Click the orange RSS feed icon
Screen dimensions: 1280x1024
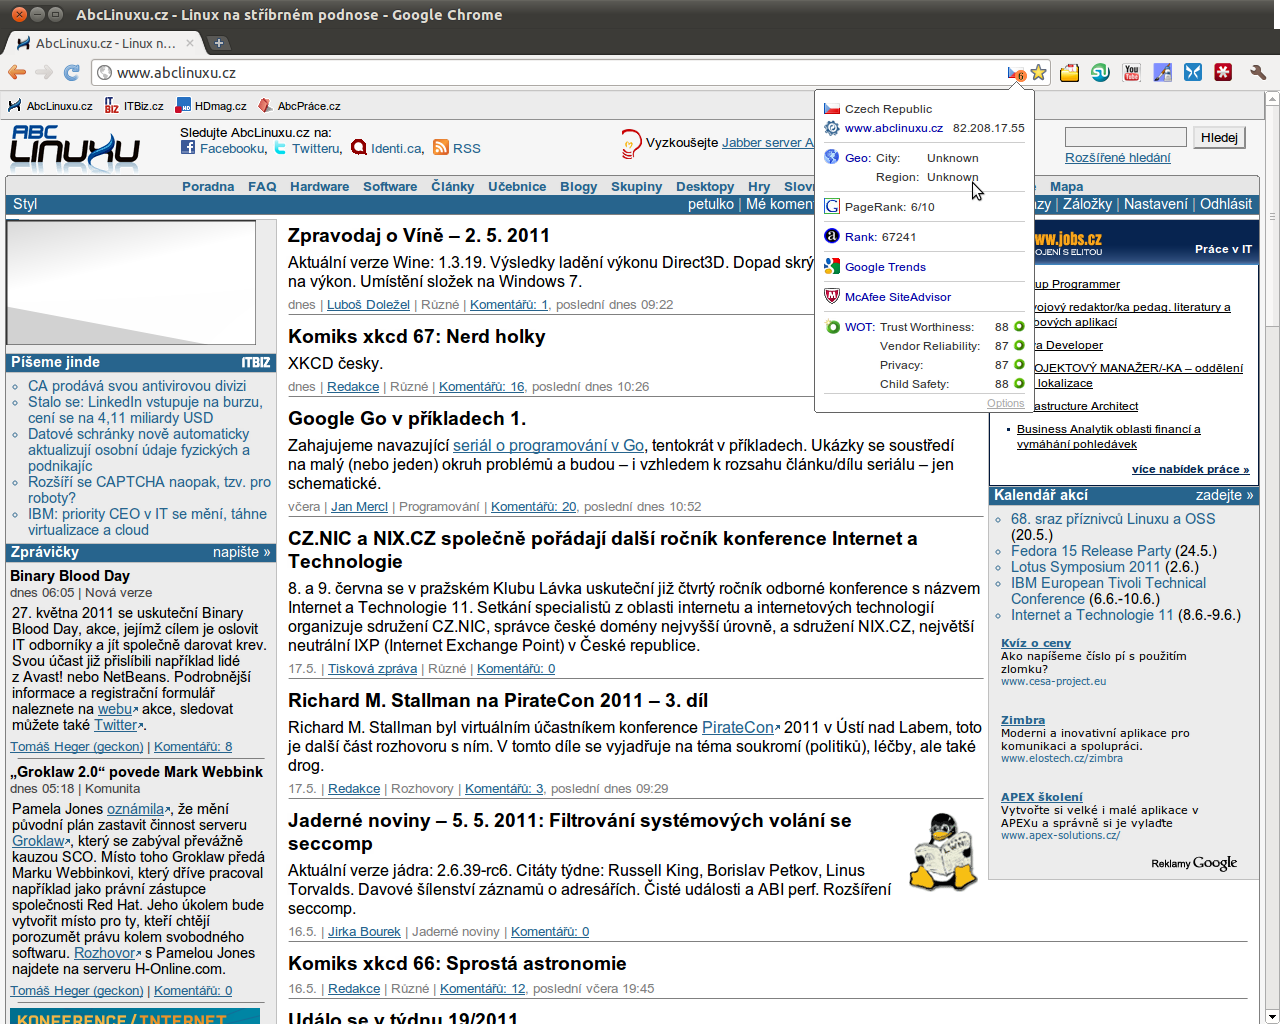coord(441,148)
